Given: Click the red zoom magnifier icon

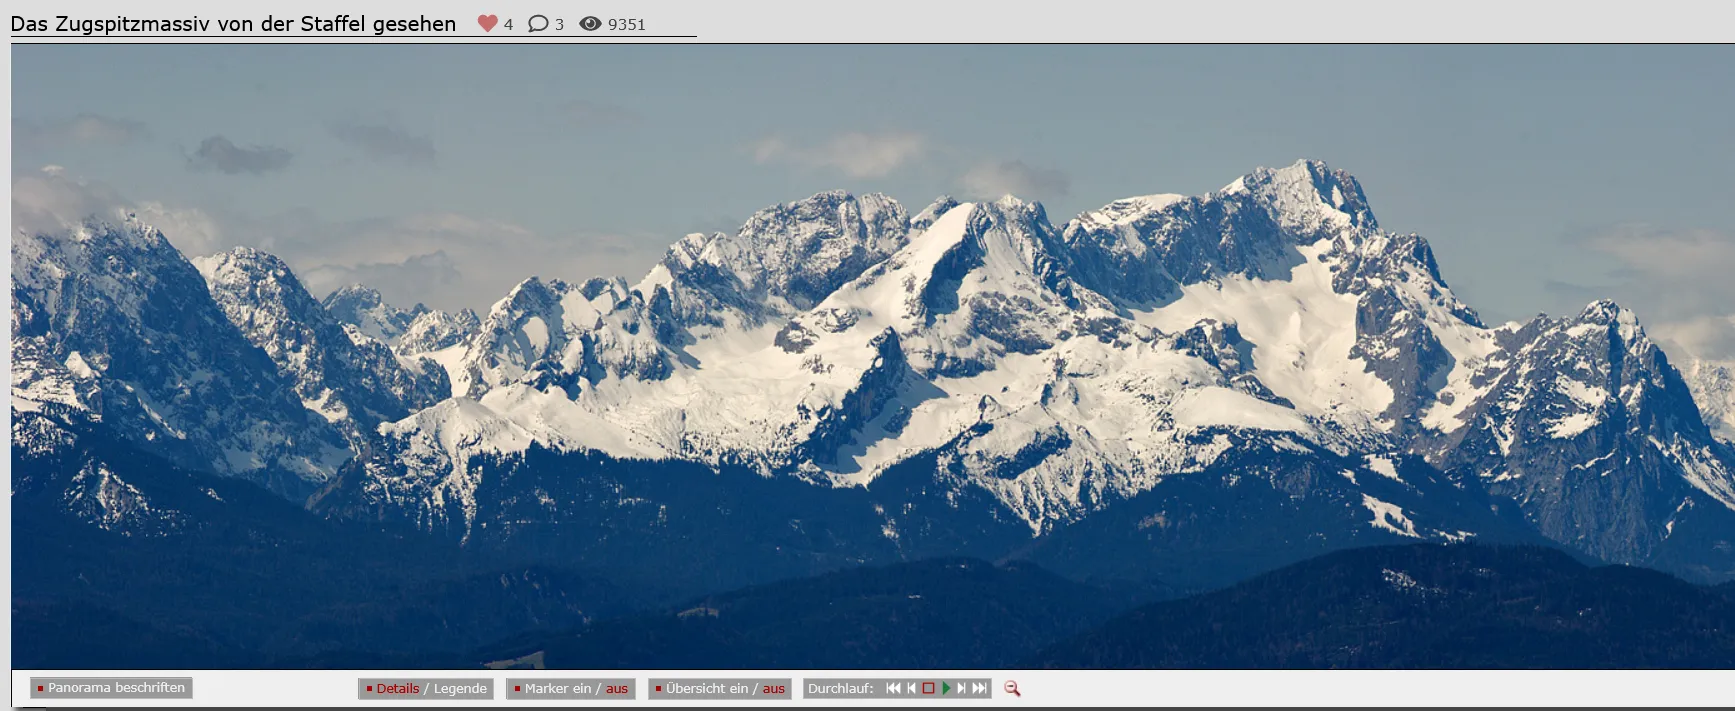Looking at the screenshot, I should click(1012, 688).
